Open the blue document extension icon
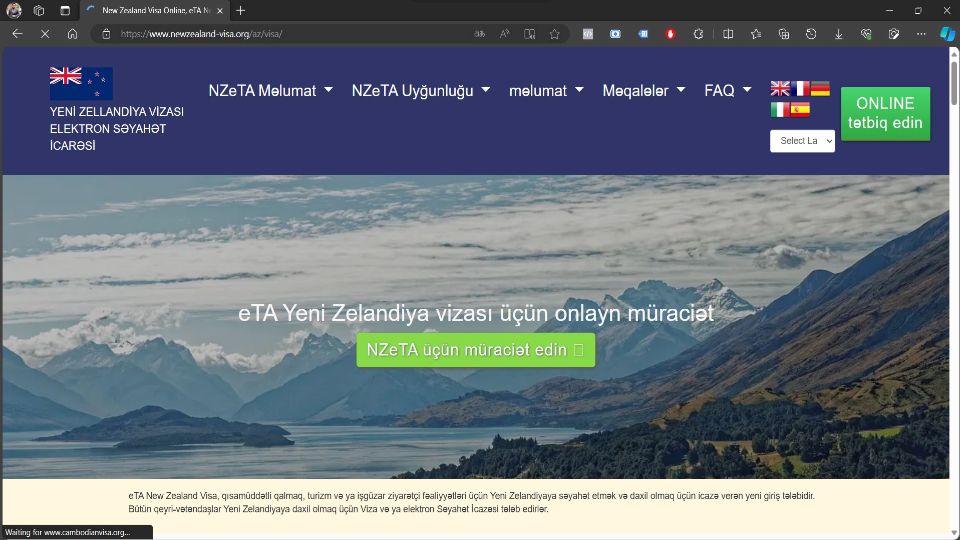This screenshot has height=540, width=960. 643,34
